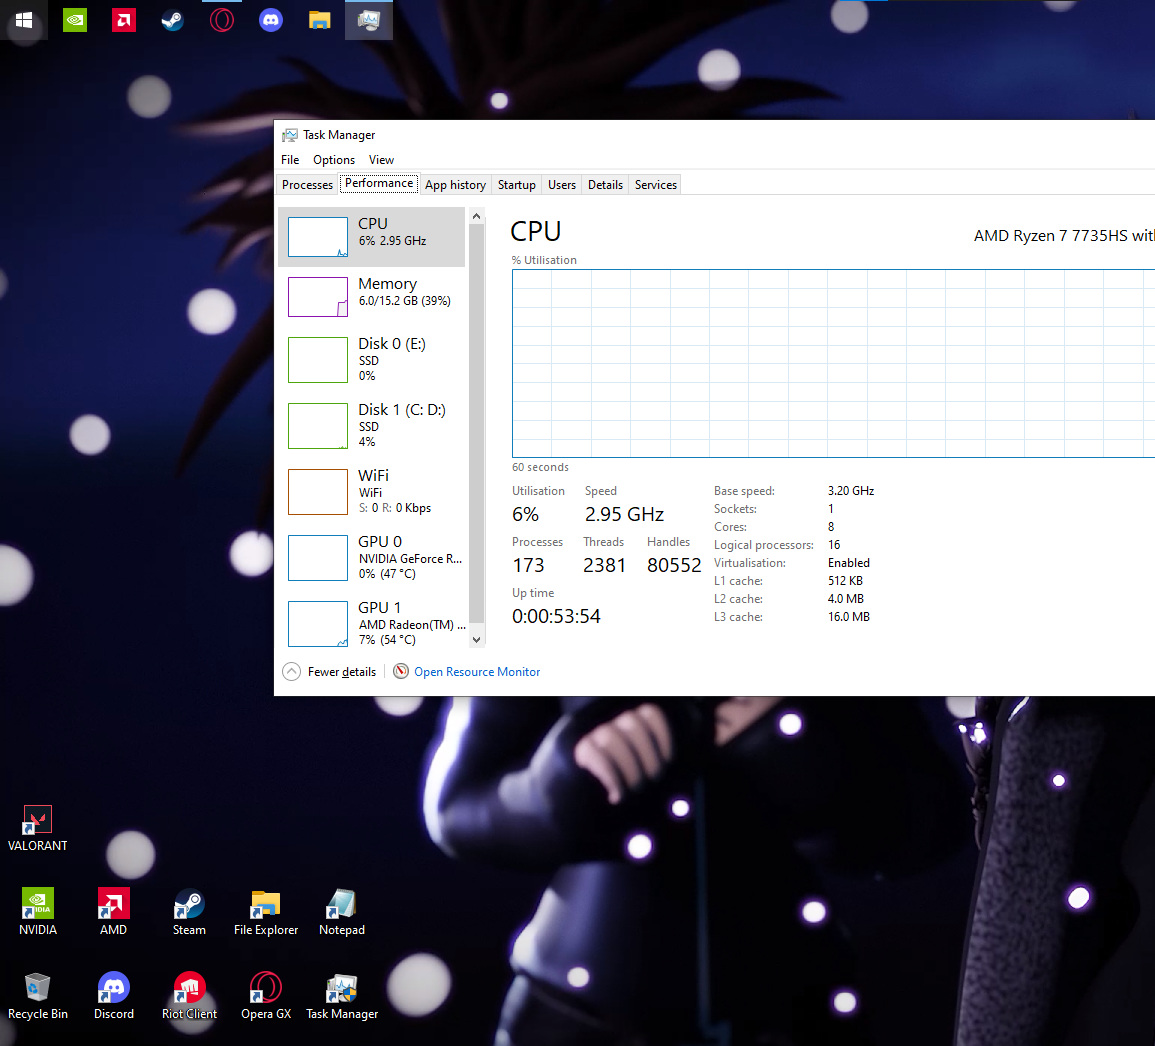Select the Discord desktop shortcut
The image size is (1155, 1046).
[x=113, y=996]
